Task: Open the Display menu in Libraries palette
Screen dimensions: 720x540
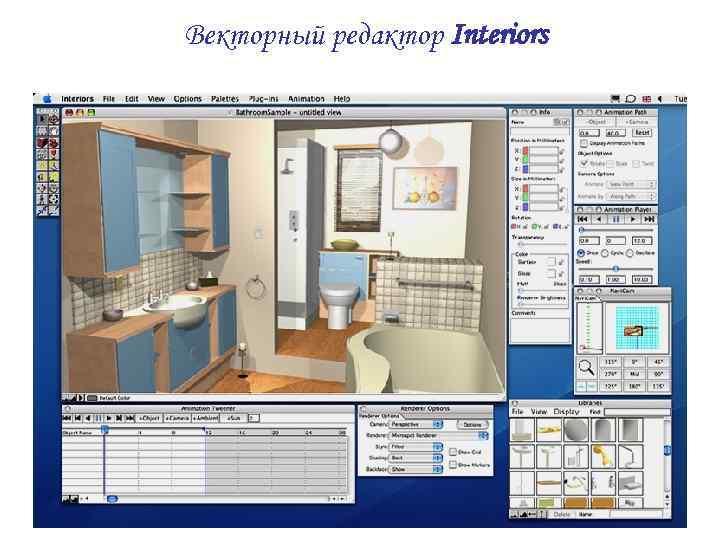Action: pyautogui.click(x=566, y=412)
